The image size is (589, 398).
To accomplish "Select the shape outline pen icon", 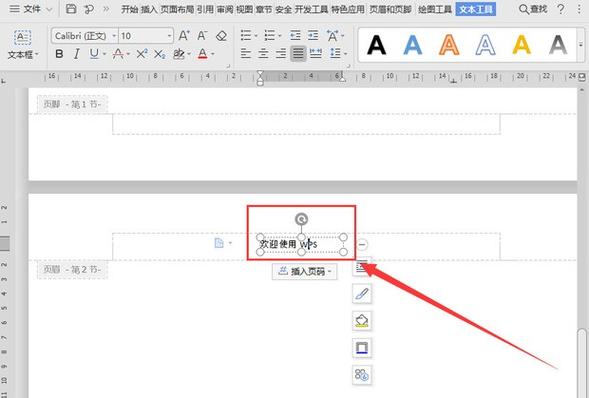I will point(362,294).
